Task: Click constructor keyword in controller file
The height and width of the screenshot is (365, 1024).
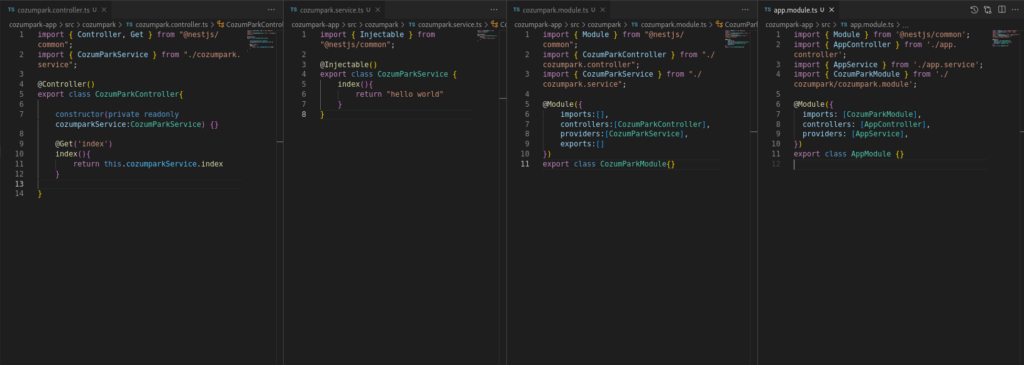Action: coord(80,114)
